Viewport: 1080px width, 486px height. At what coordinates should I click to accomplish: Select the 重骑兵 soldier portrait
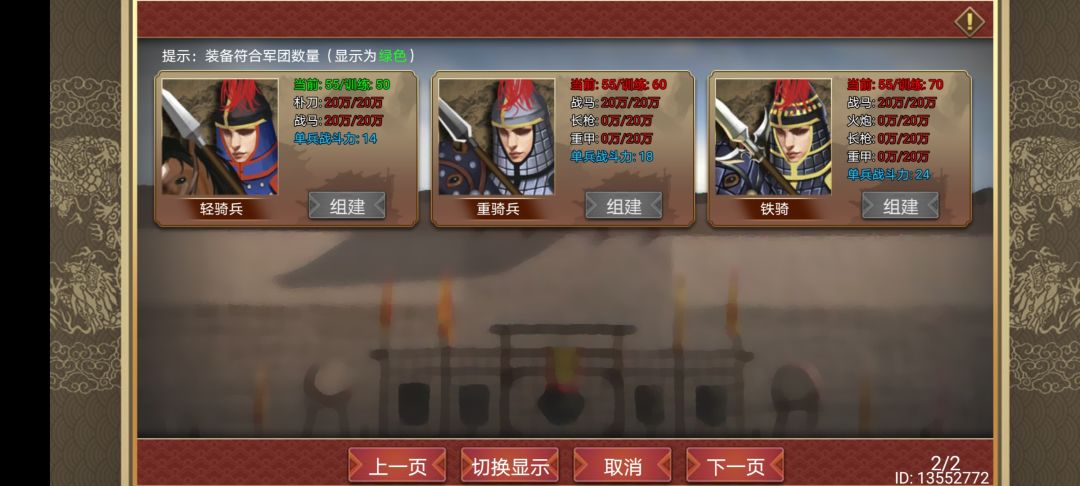[x=497, y=136]
